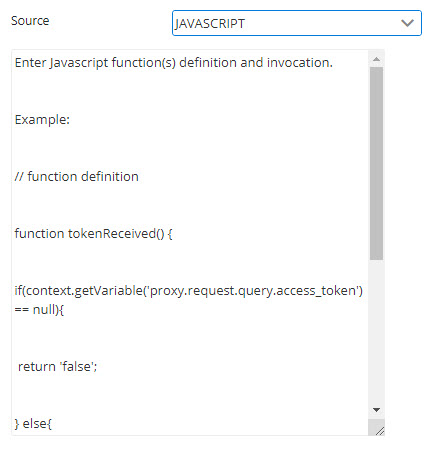
Task: Click the scrollbar down arrow in code area
Action: click(376, 410)
